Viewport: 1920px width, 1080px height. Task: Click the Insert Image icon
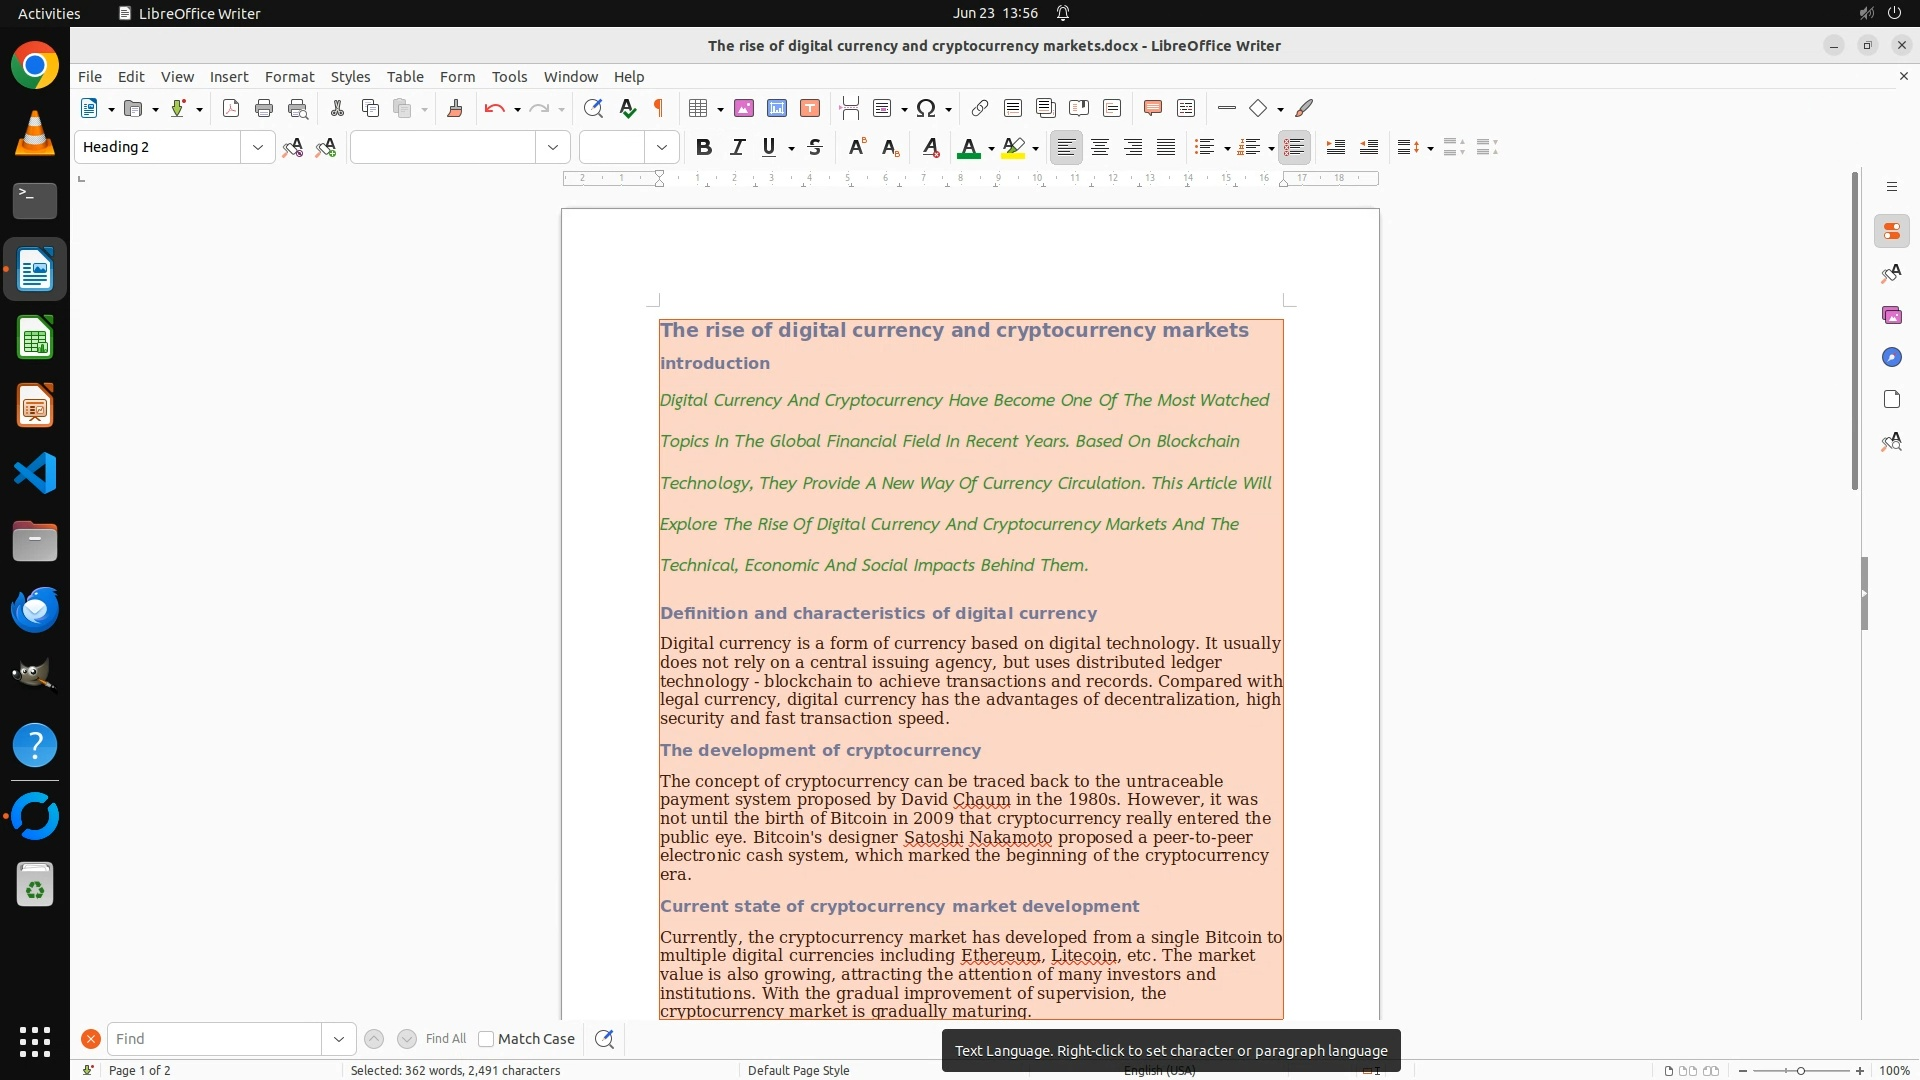(744, 108)
